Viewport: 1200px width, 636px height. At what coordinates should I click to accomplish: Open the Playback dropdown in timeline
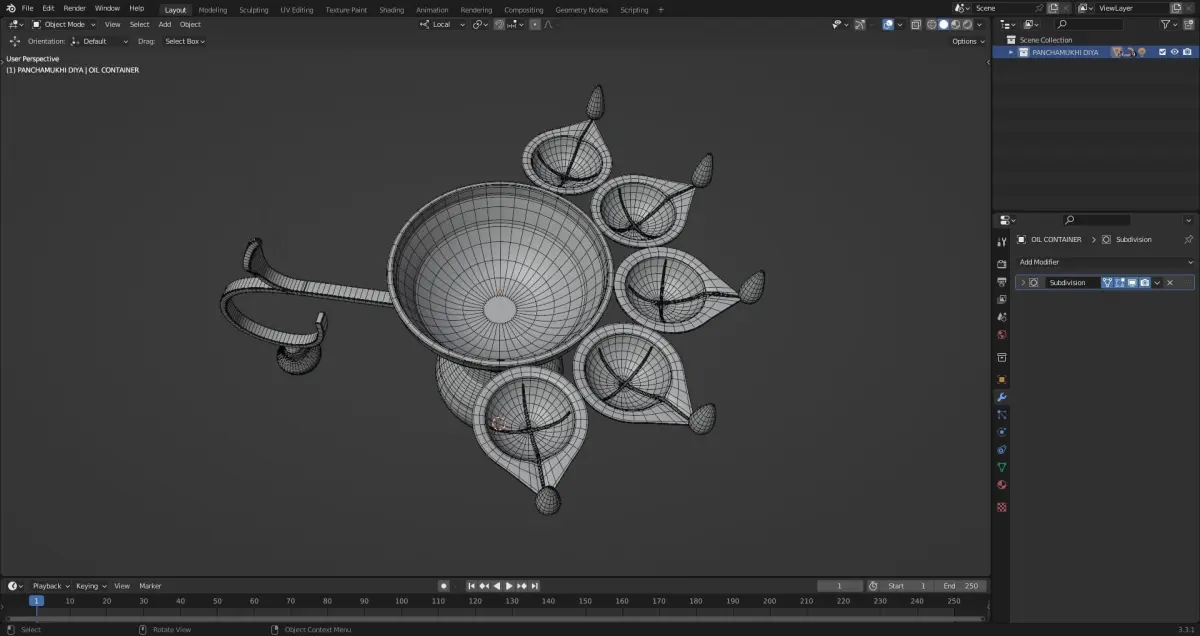[x=50, y=585]
